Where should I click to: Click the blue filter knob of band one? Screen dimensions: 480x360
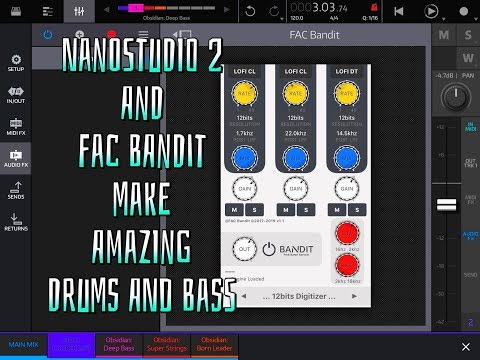point(244,158)
